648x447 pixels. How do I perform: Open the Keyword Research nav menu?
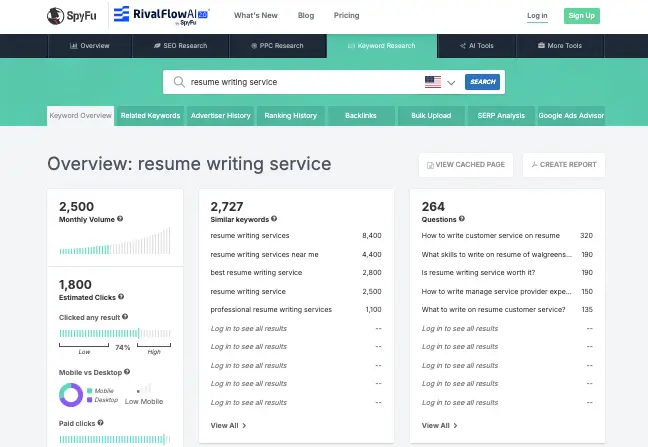[x=381, y=46]
